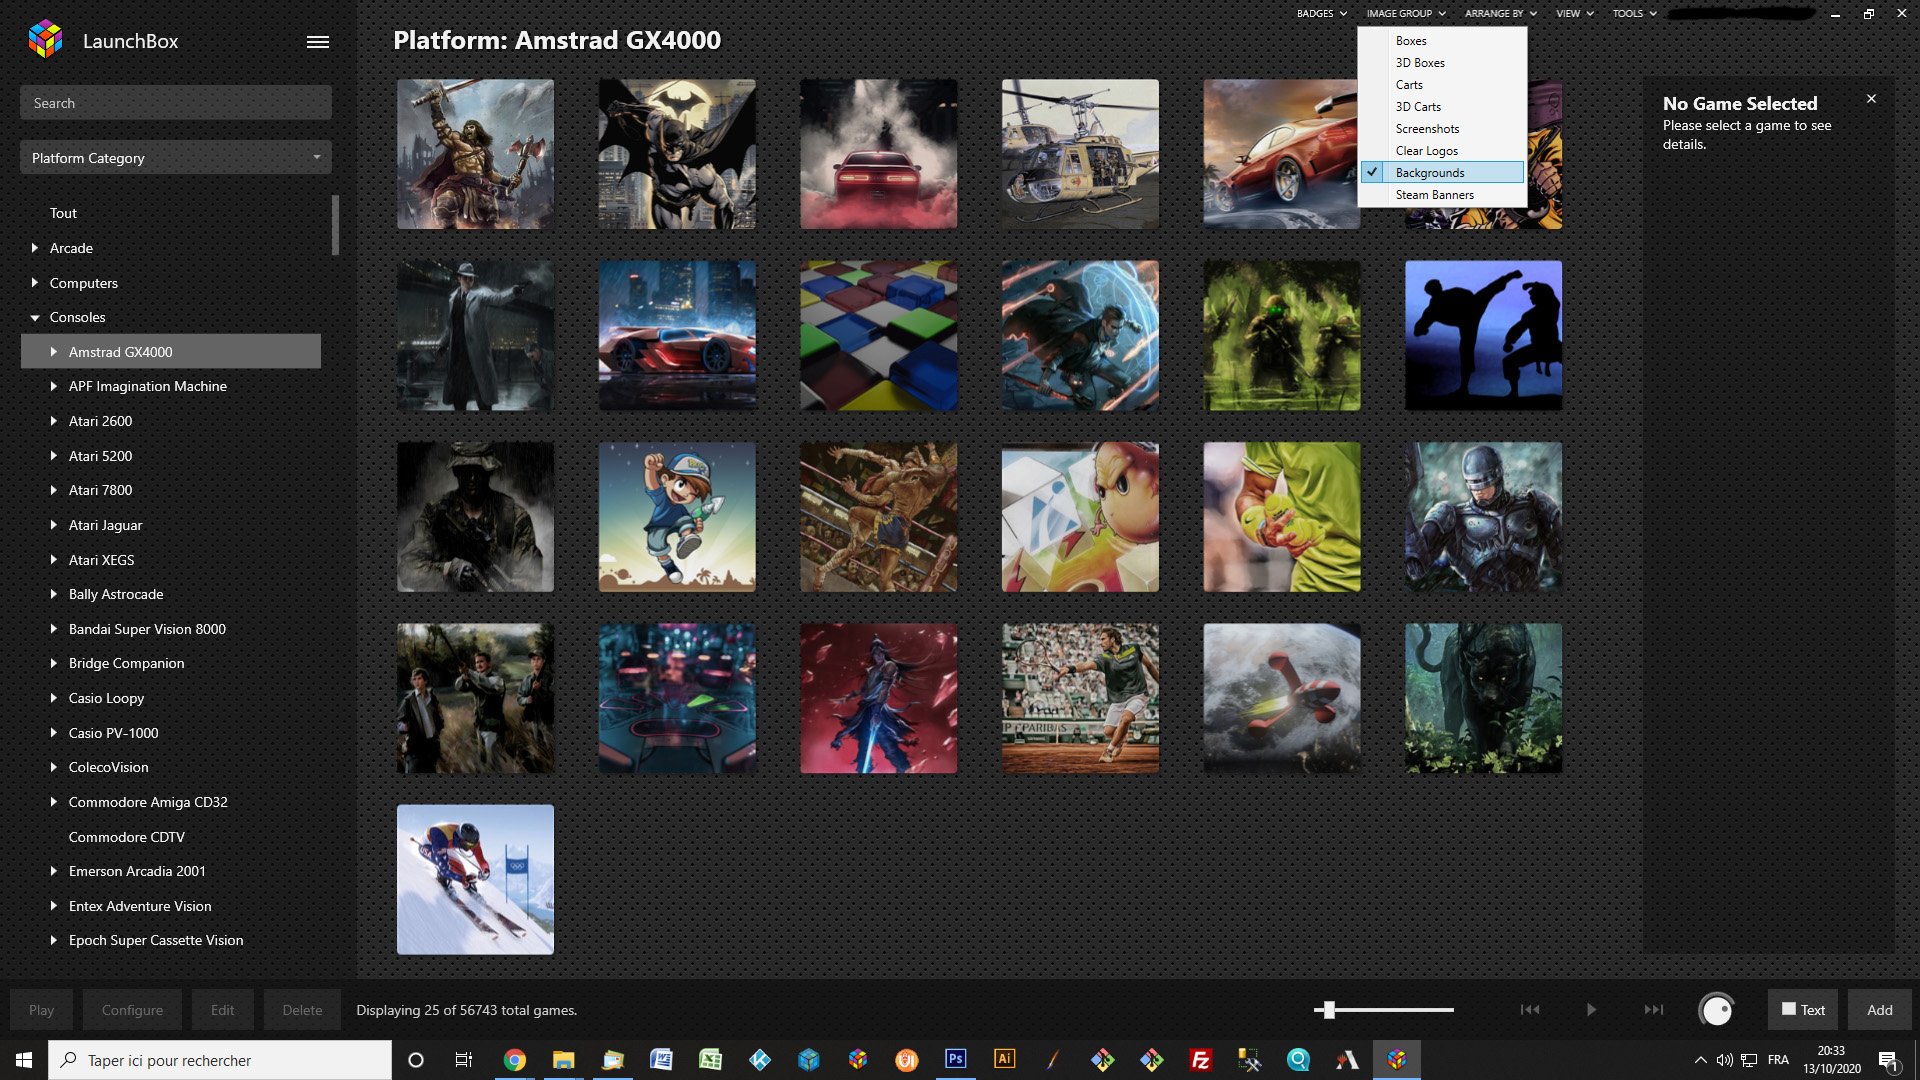Choose 3D Boxes in image group list
Viewport: 1920px width, 1080px height.
coord(1442,63)
